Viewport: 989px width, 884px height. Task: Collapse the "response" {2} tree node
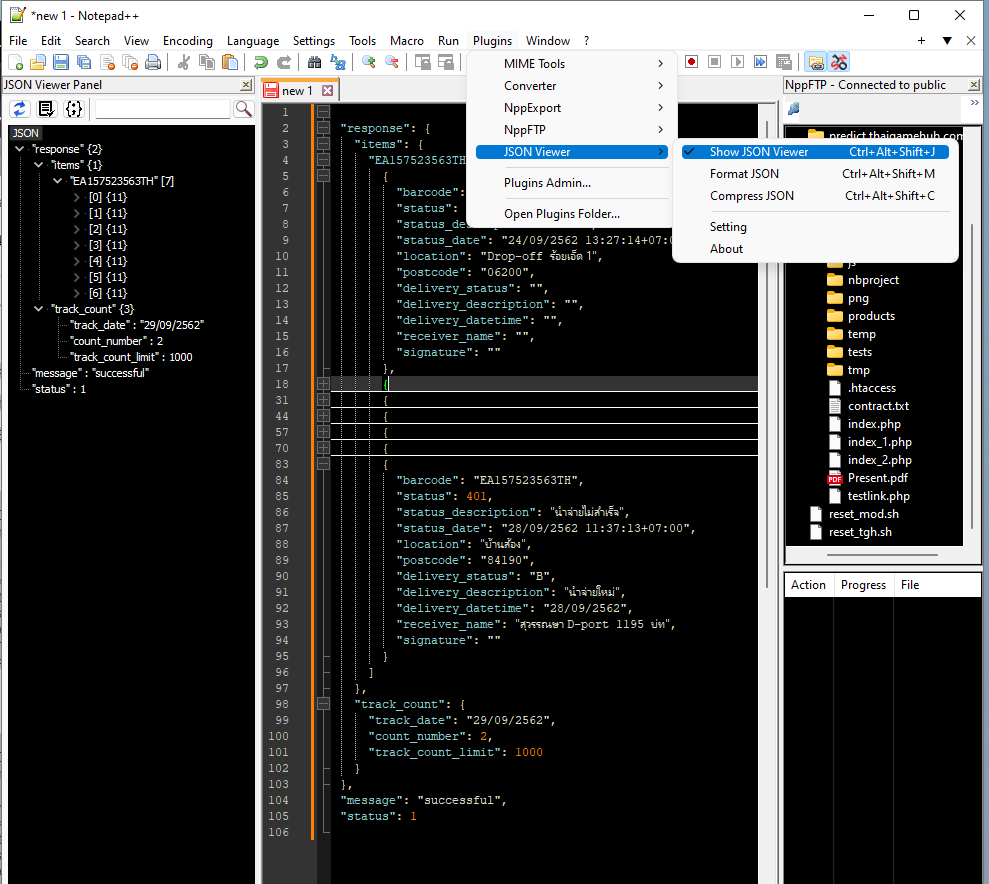pos(20,149)
